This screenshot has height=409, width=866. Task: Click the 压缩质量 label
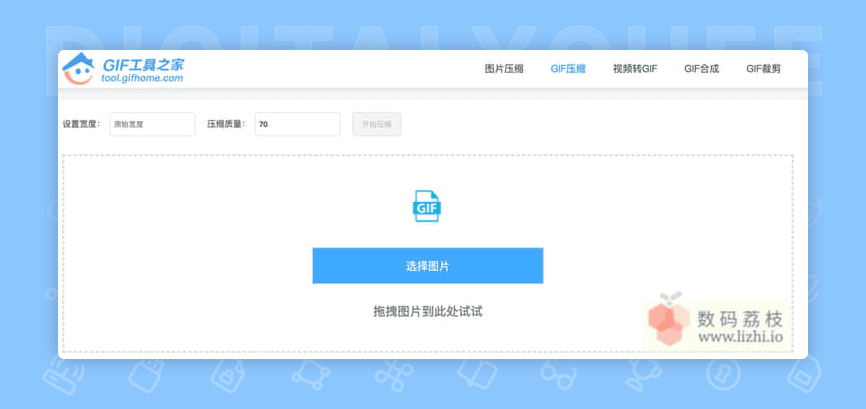[x=226, y=124]
